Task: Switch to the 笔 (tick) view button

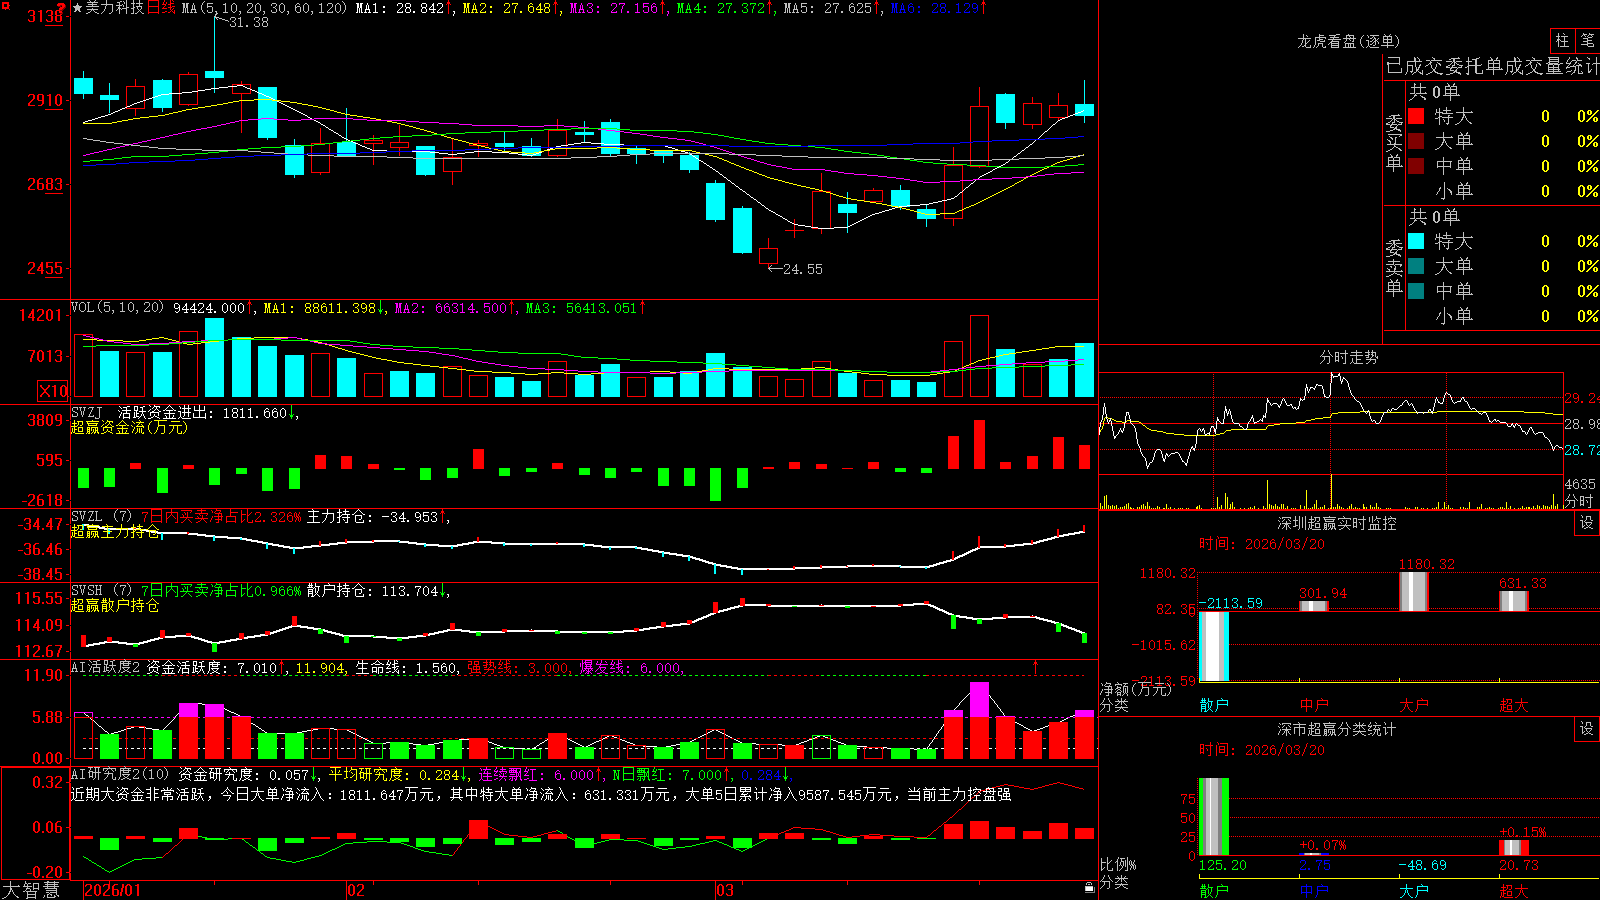Action: point(1587,41)
